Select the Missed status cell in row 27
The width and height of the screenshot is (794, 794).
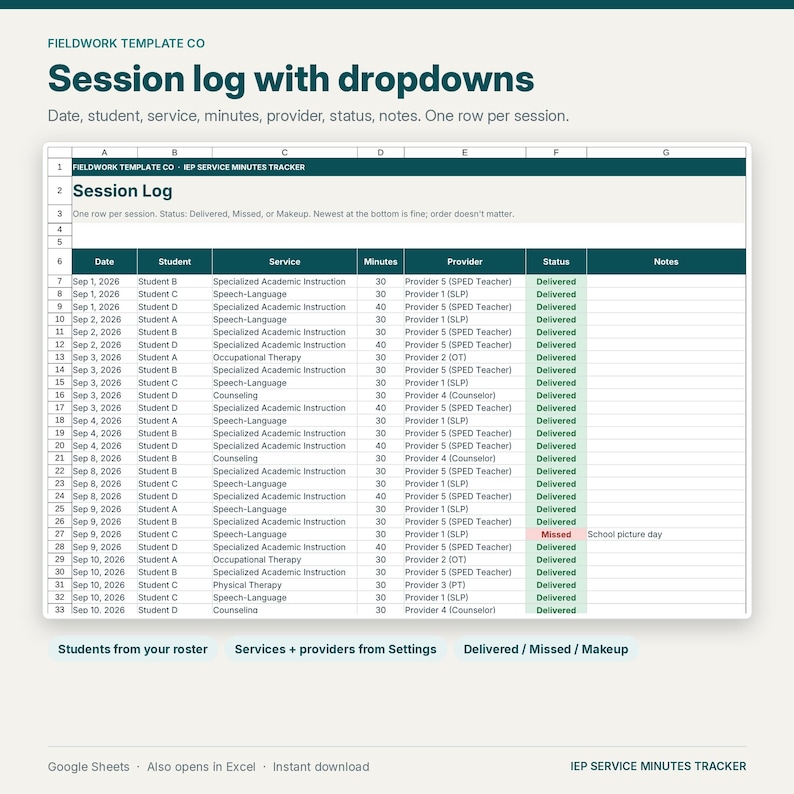556,534
